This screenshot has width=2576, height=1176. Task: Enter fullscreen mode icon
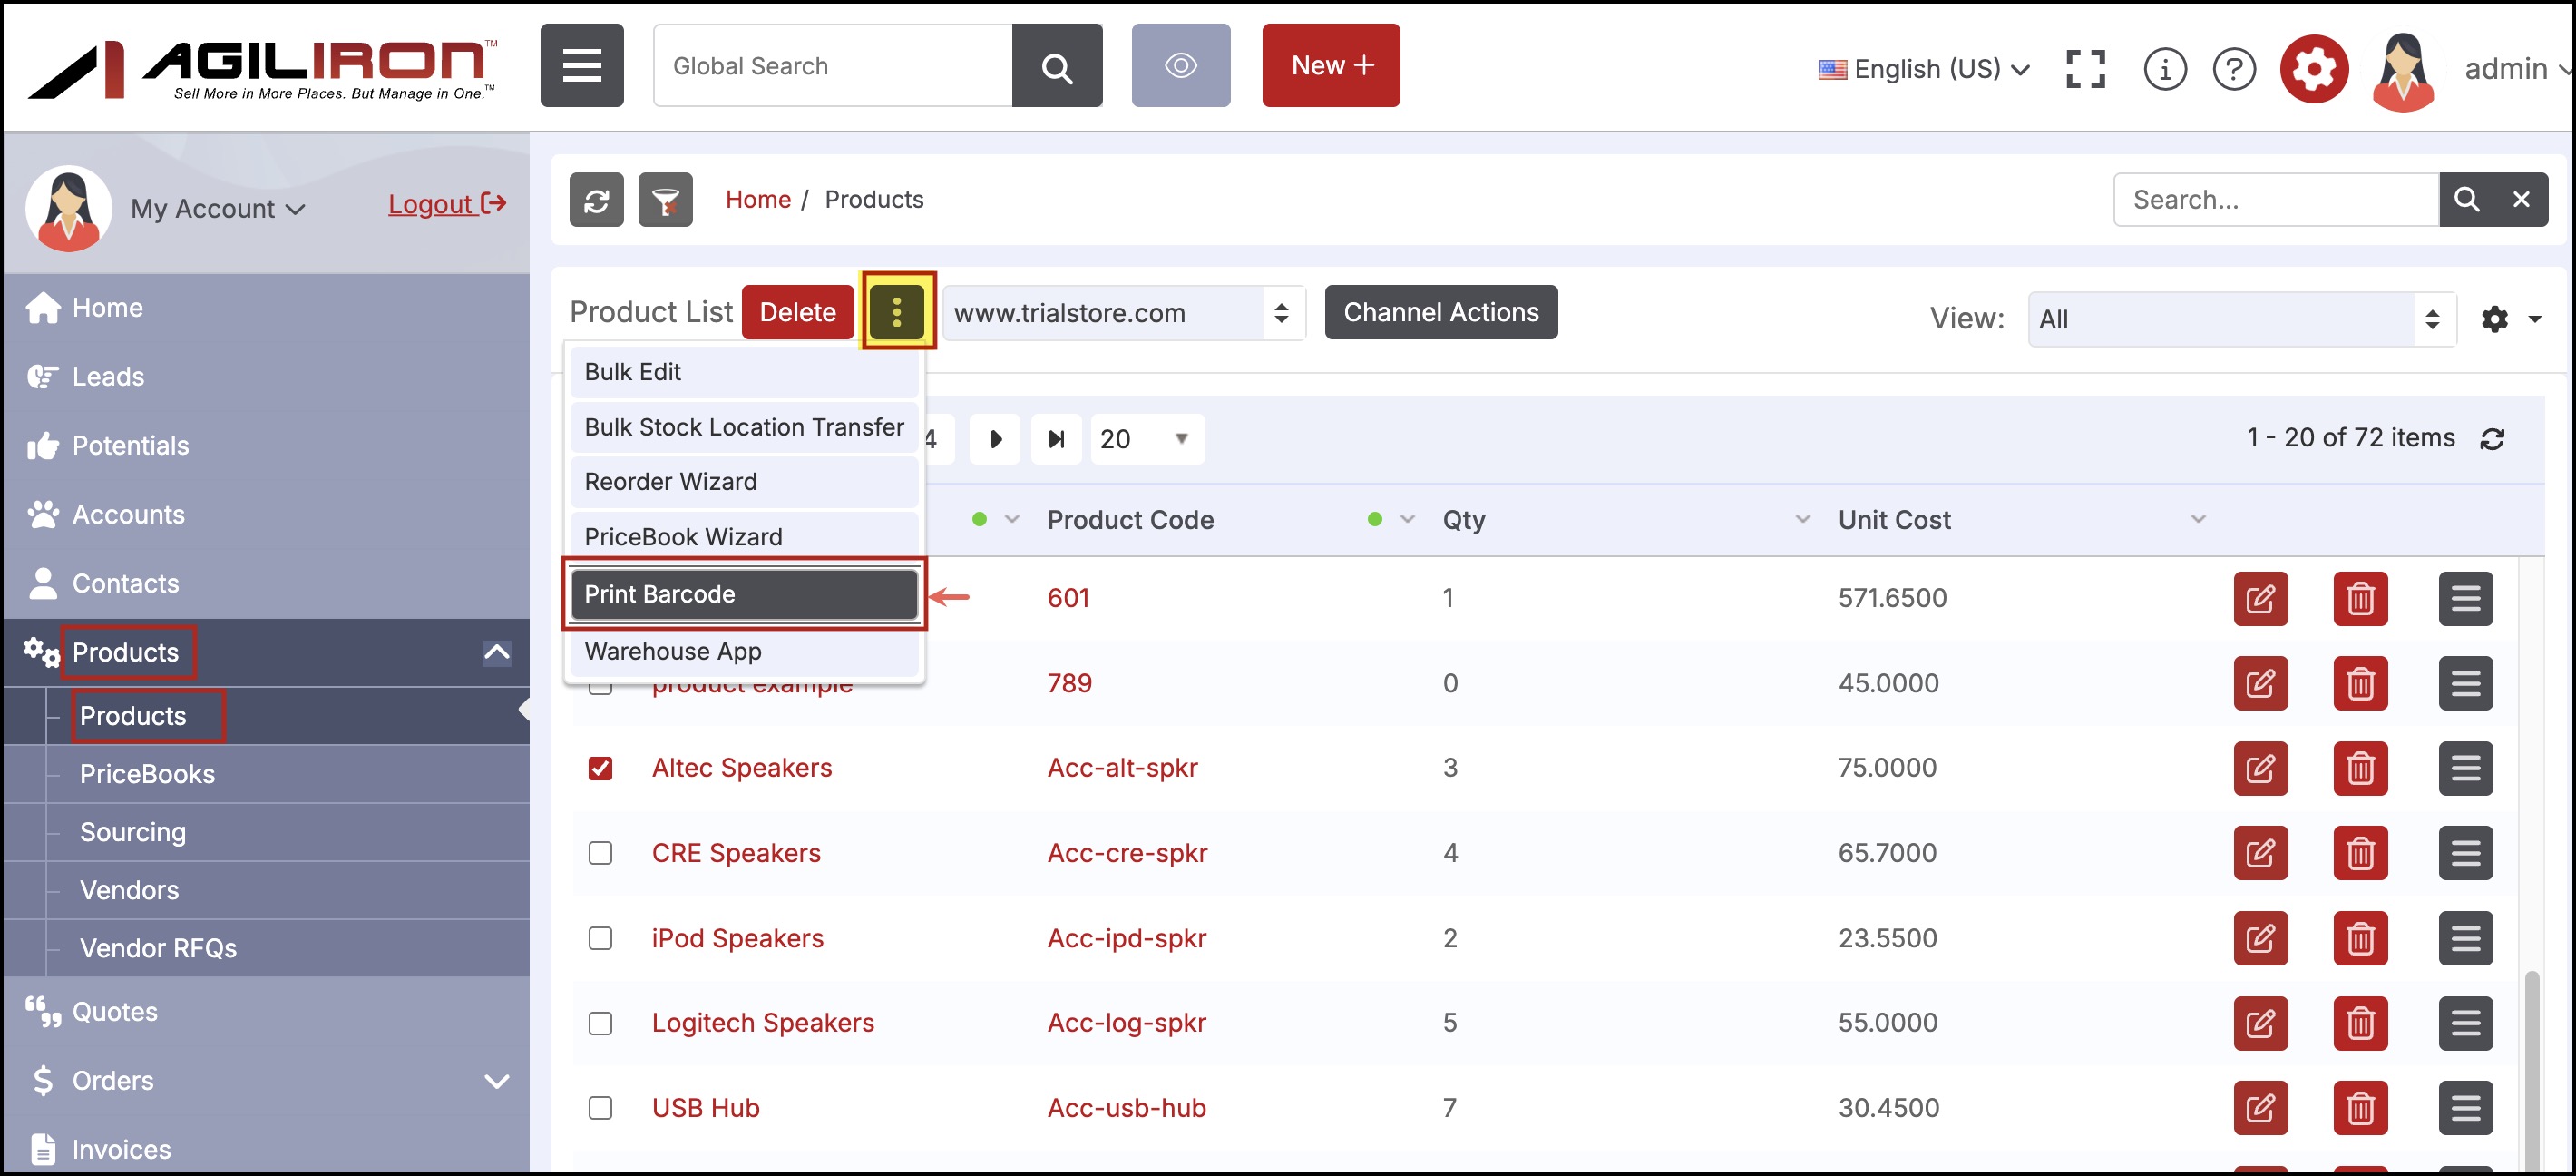(2084, 68)
